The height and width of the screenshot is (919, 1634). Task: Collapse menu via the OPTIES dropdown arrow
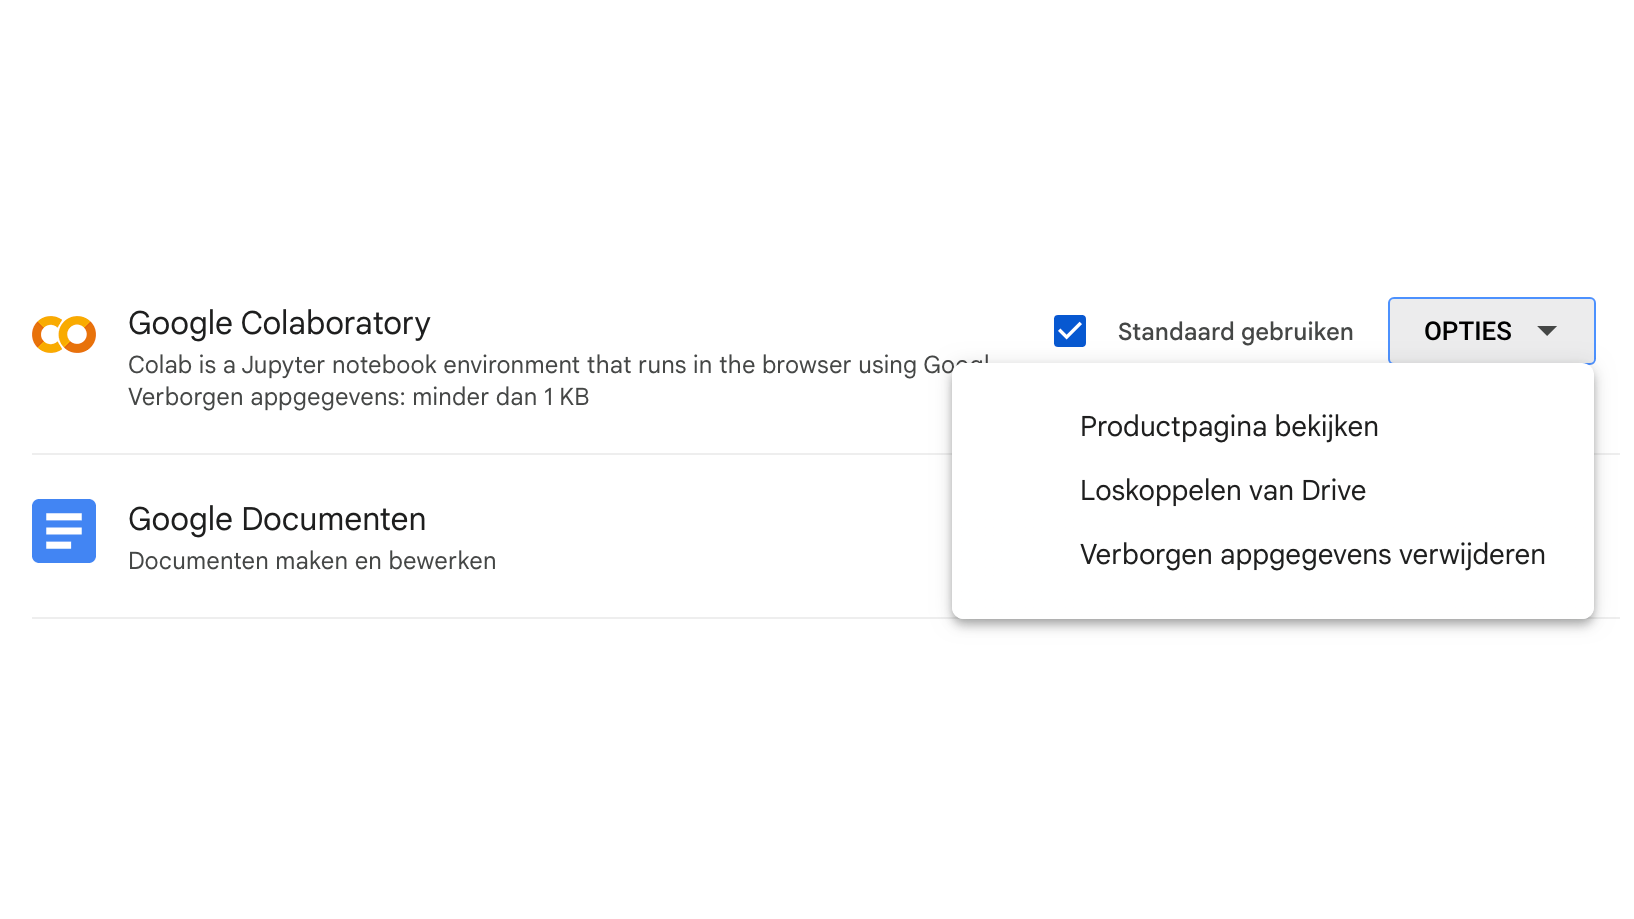pyautogui.click(x=1547, y=331)
